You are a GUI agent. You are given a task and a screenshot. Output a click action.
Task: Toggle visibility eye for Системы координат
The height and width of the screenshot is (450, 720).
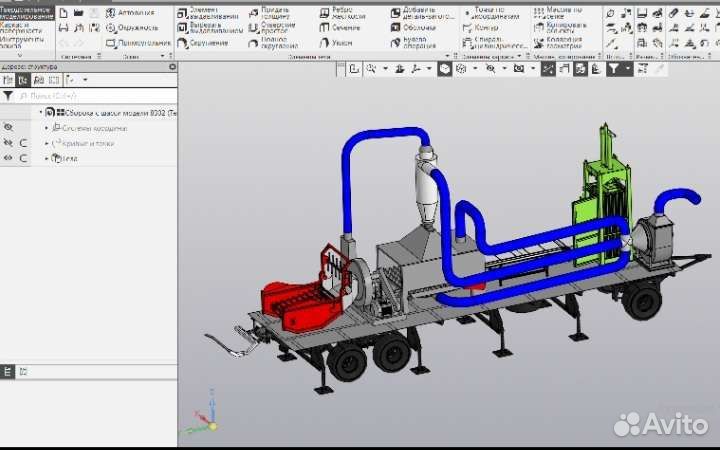click(x=8, y=128)
